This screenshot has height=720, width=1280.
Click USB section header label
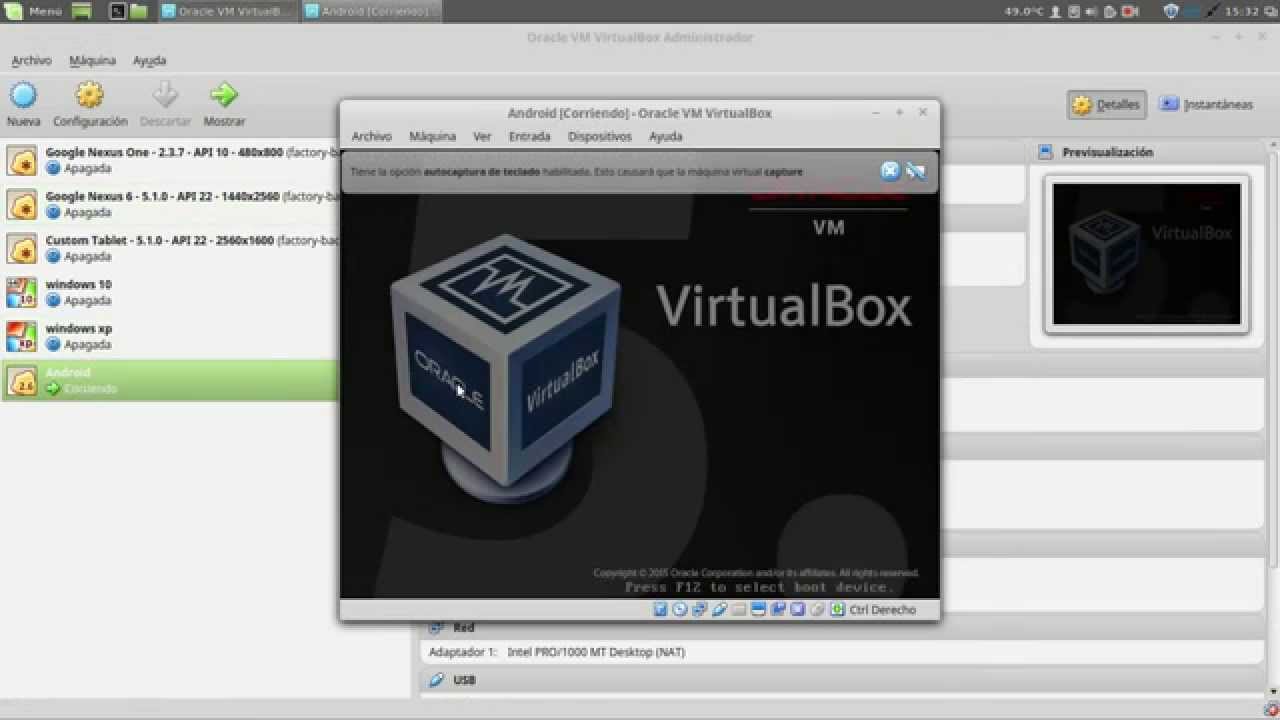(464, 680)
